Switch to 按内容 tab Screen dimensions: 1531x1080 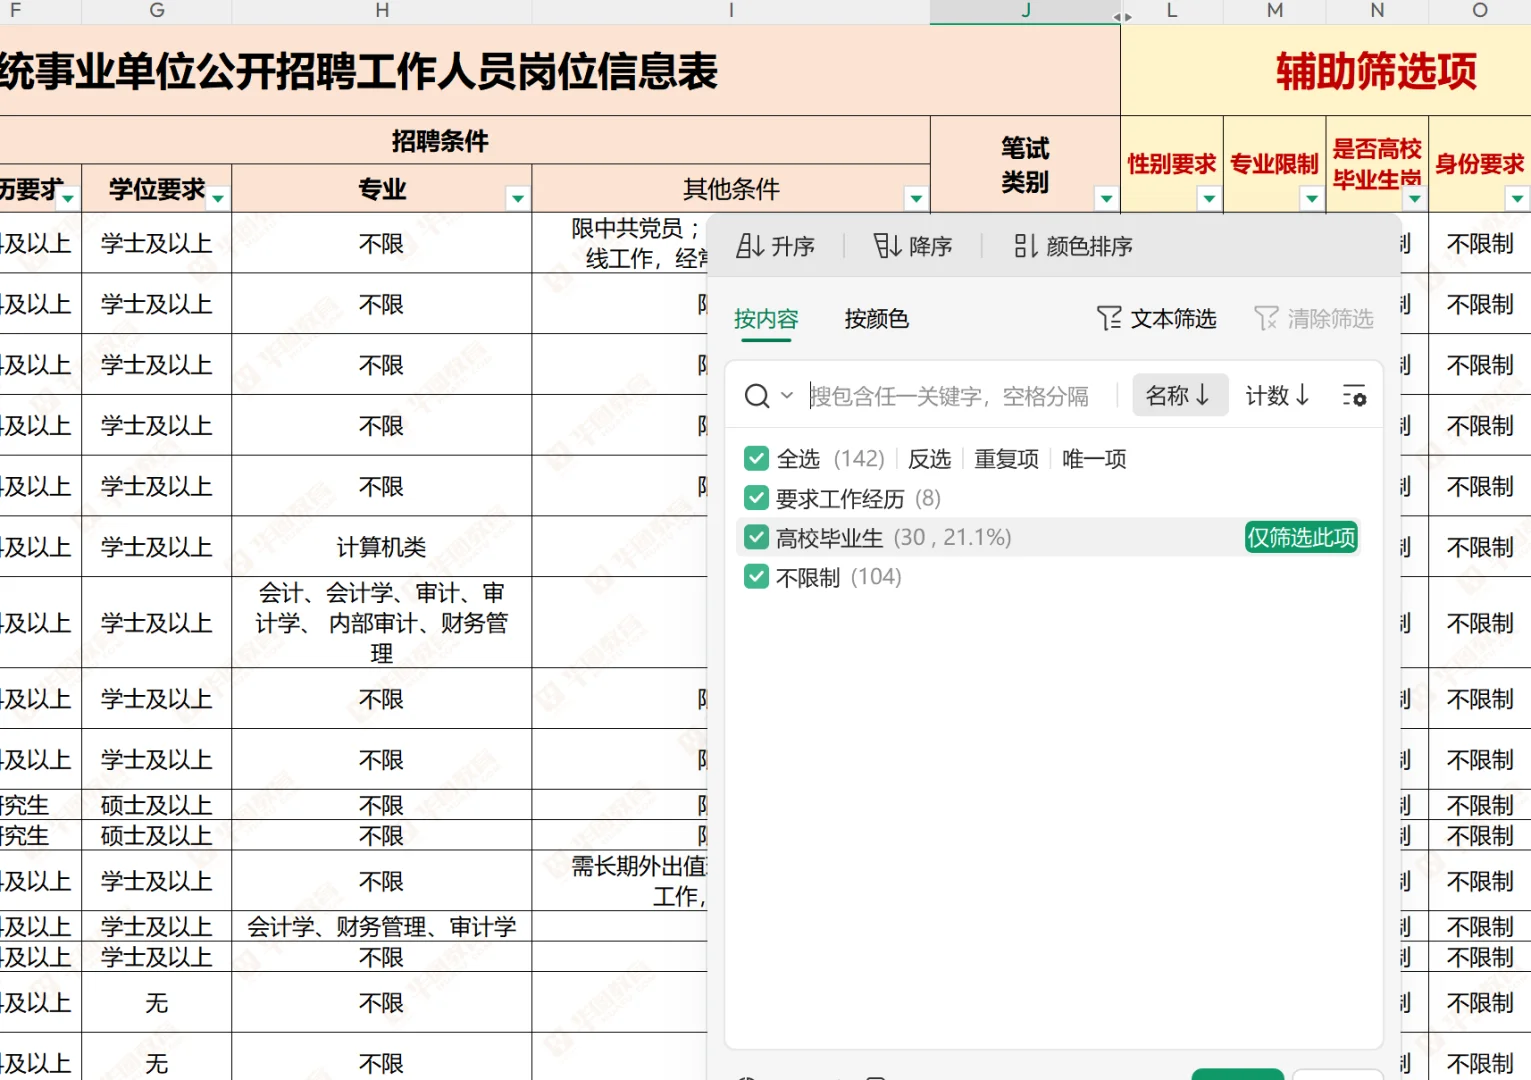coord(766,319)
